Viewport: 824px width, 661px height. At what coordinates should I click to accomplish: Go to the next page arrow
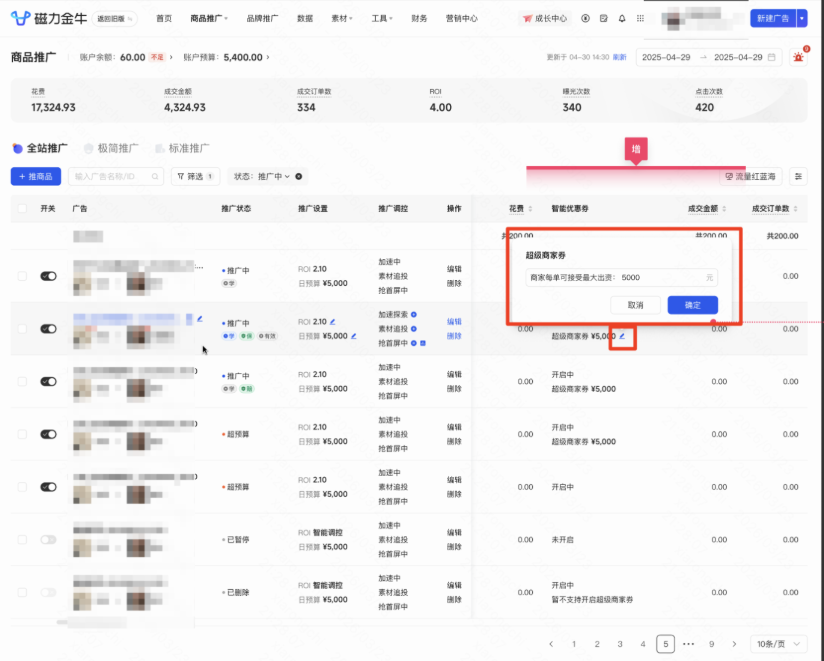[734, 644]
